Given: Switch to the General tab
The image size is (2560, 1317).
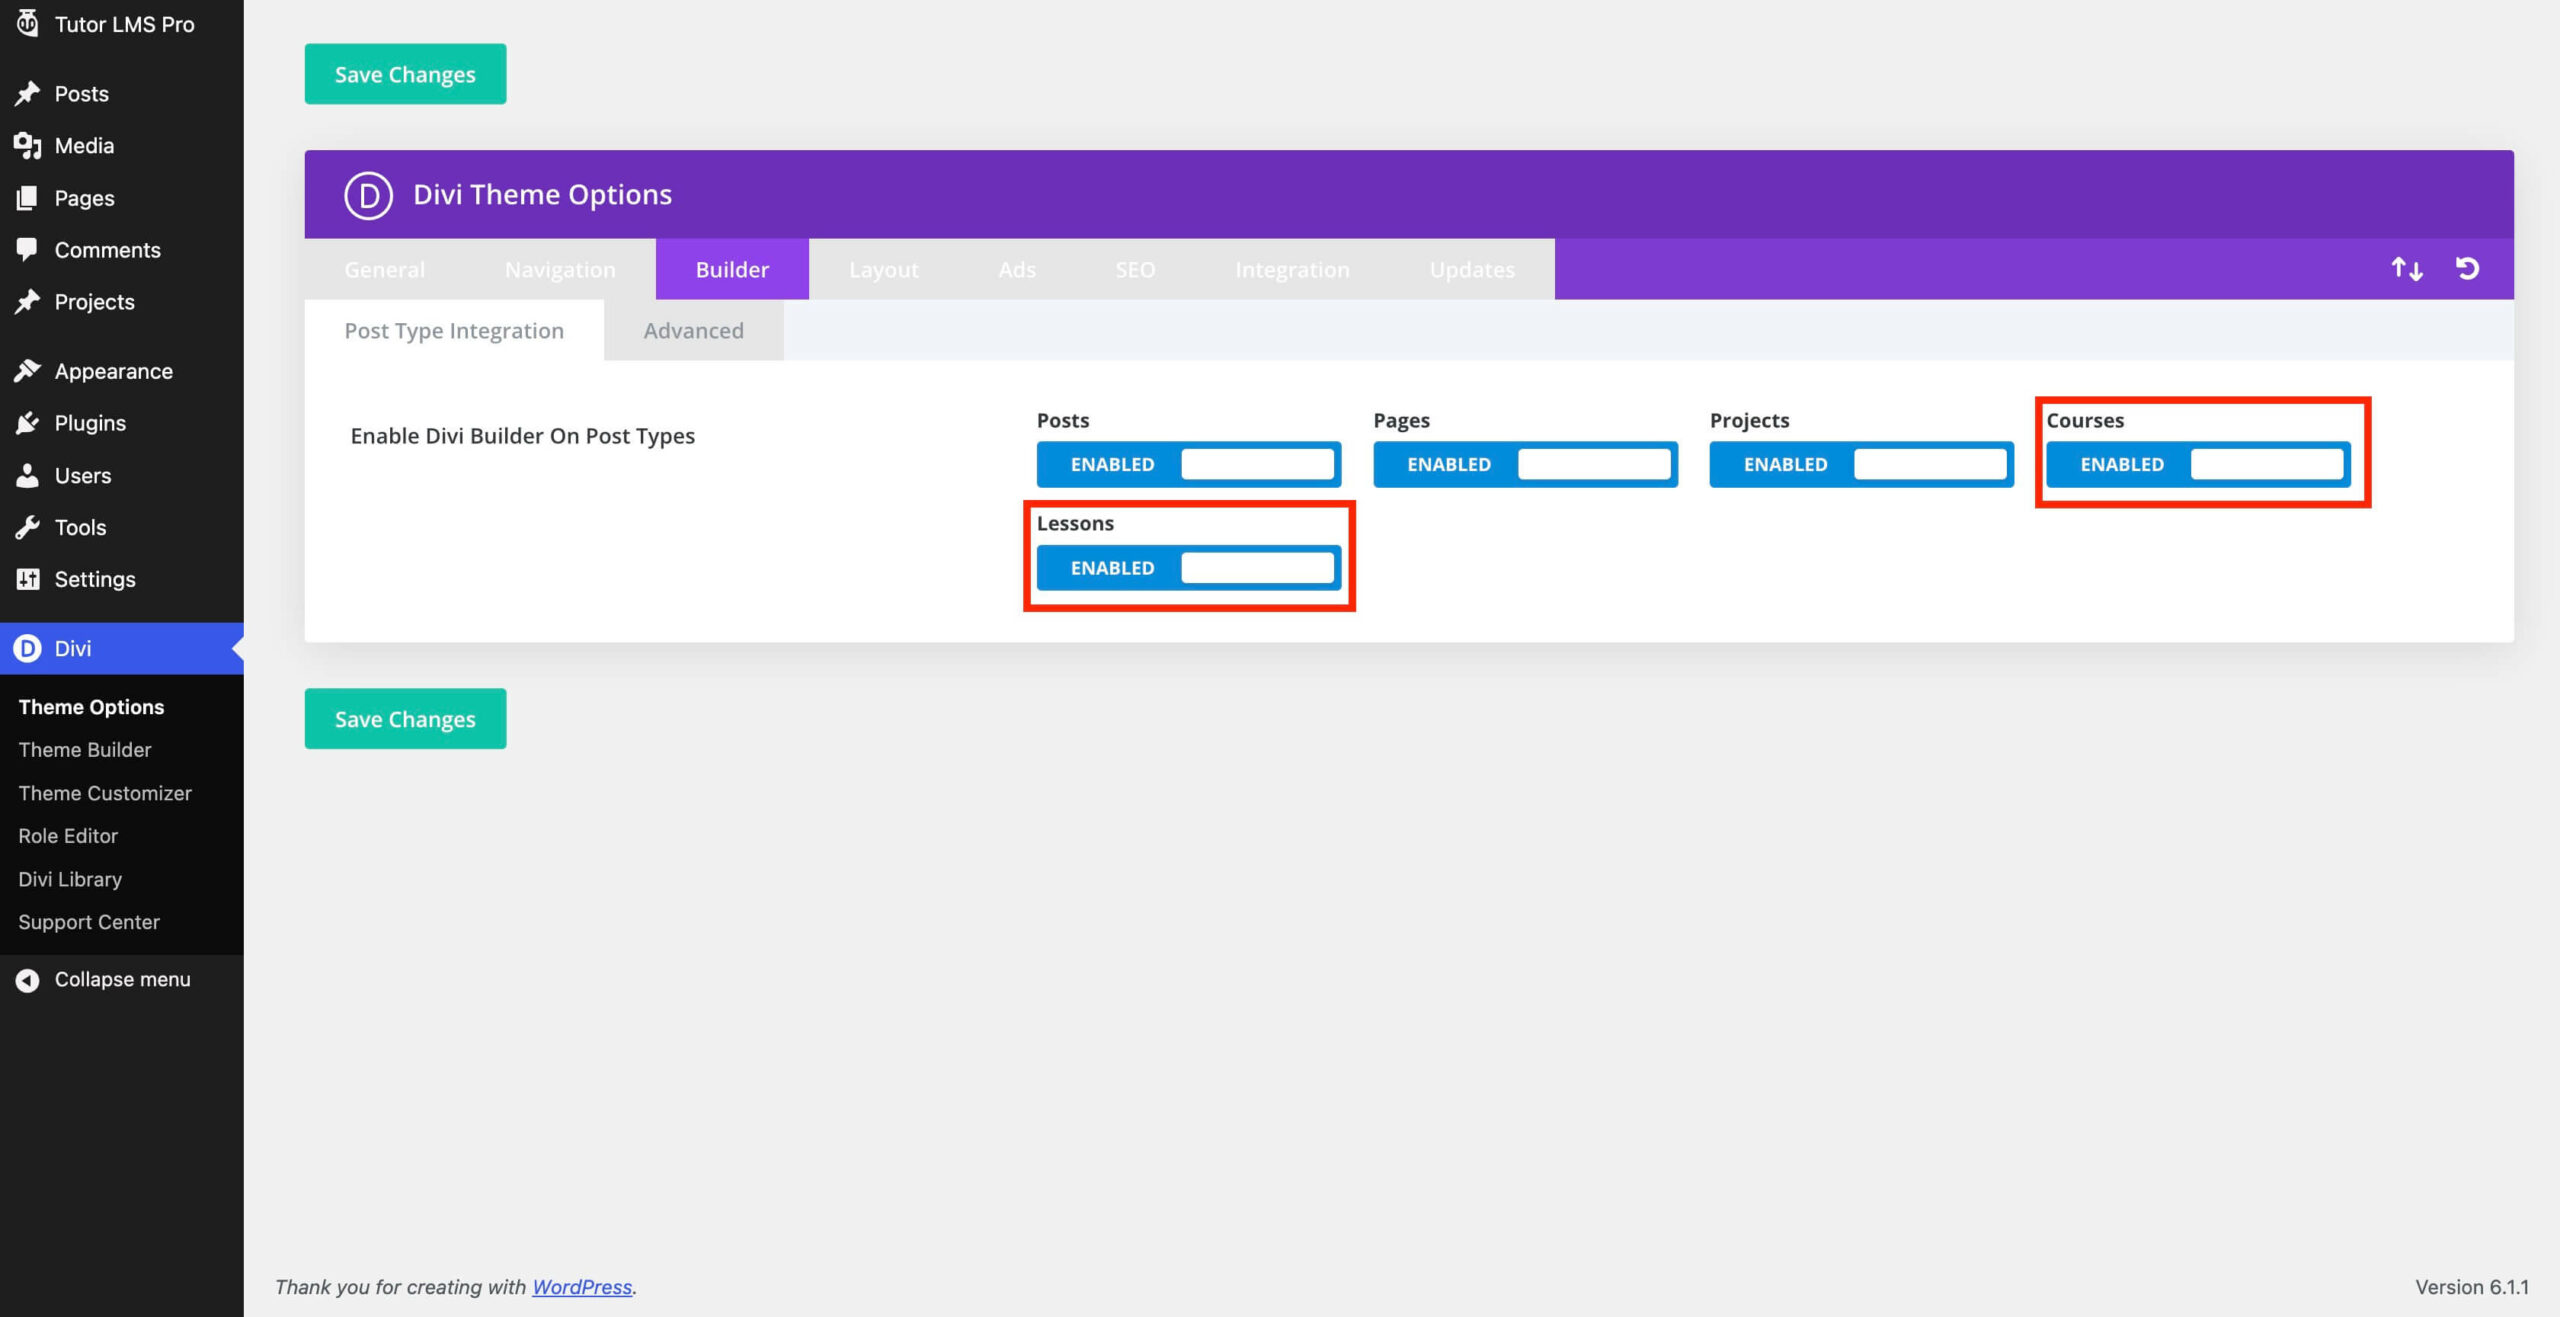Looking at the screenshot, I should 384,269.
